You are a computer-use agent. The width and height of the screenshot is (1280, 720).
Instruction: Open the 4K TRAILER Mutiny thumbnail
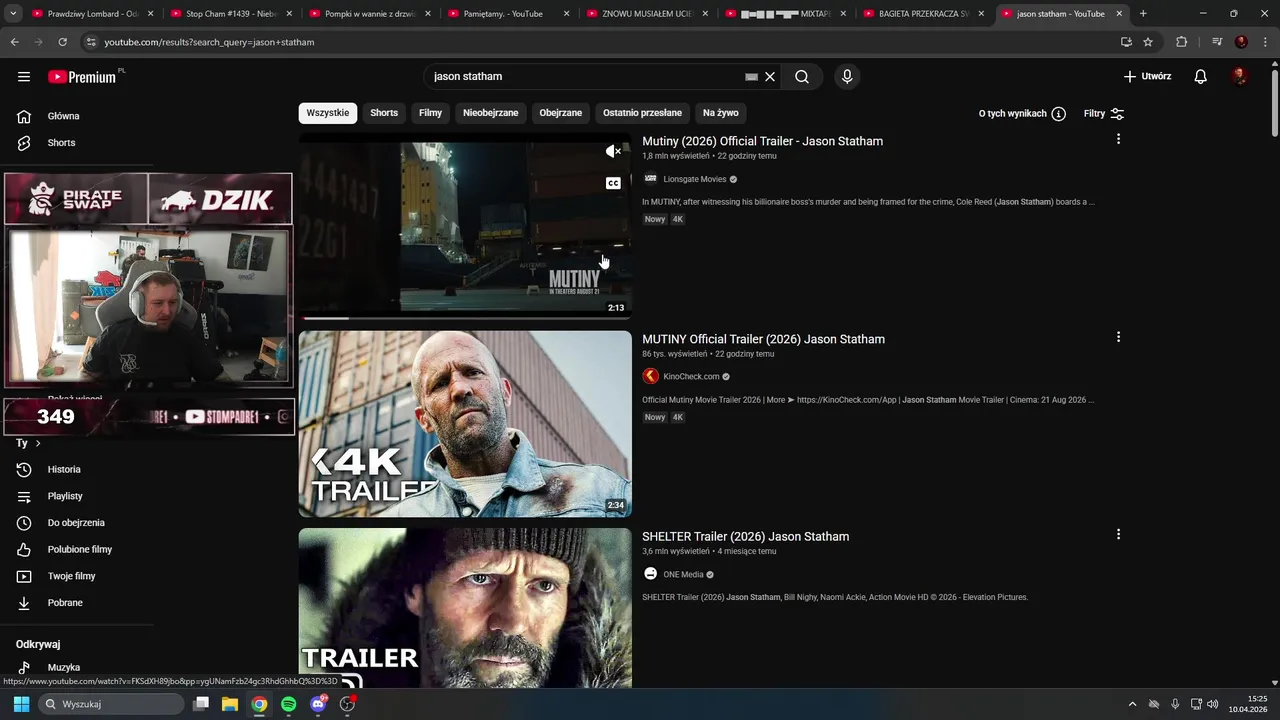[x=465, y=424]
